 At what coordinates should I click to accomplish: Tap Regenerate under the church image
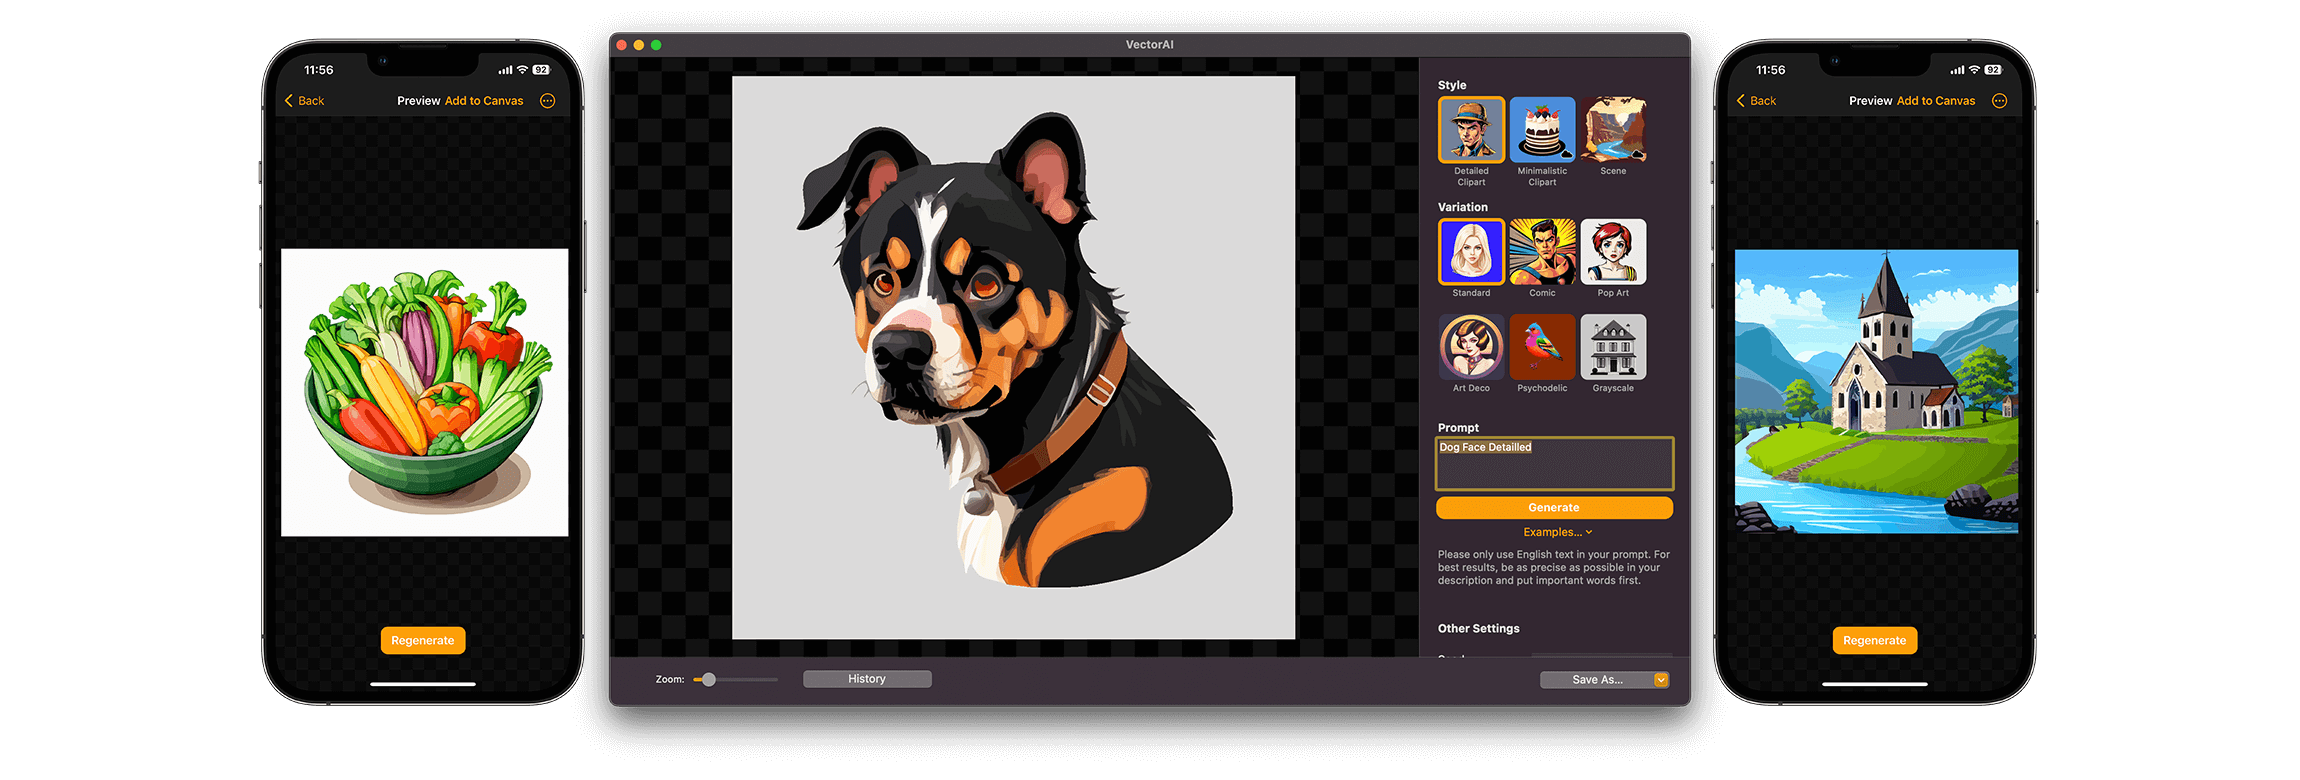point(1874,641)
